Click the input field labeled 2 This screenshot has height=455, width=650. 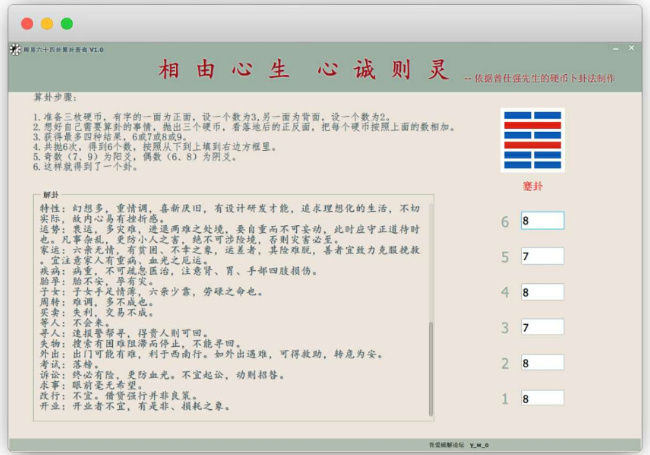point(542,363)
